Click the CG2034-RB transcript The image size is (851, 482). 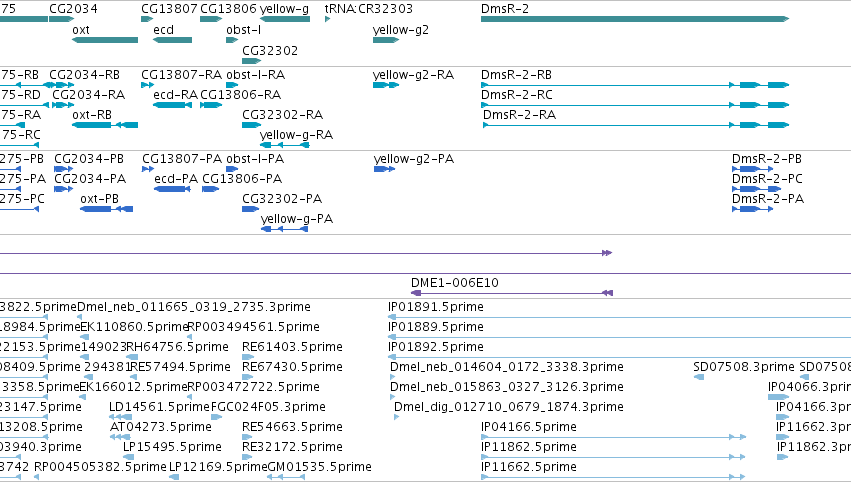pyautogui.click(x=59, y=85)
